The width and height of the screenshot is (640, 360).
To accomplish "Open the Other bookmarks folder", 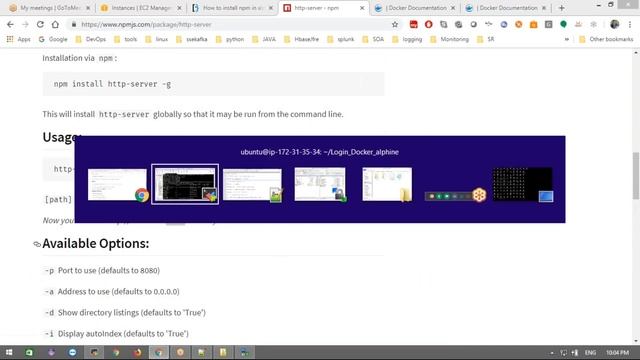I will point(606,39).
